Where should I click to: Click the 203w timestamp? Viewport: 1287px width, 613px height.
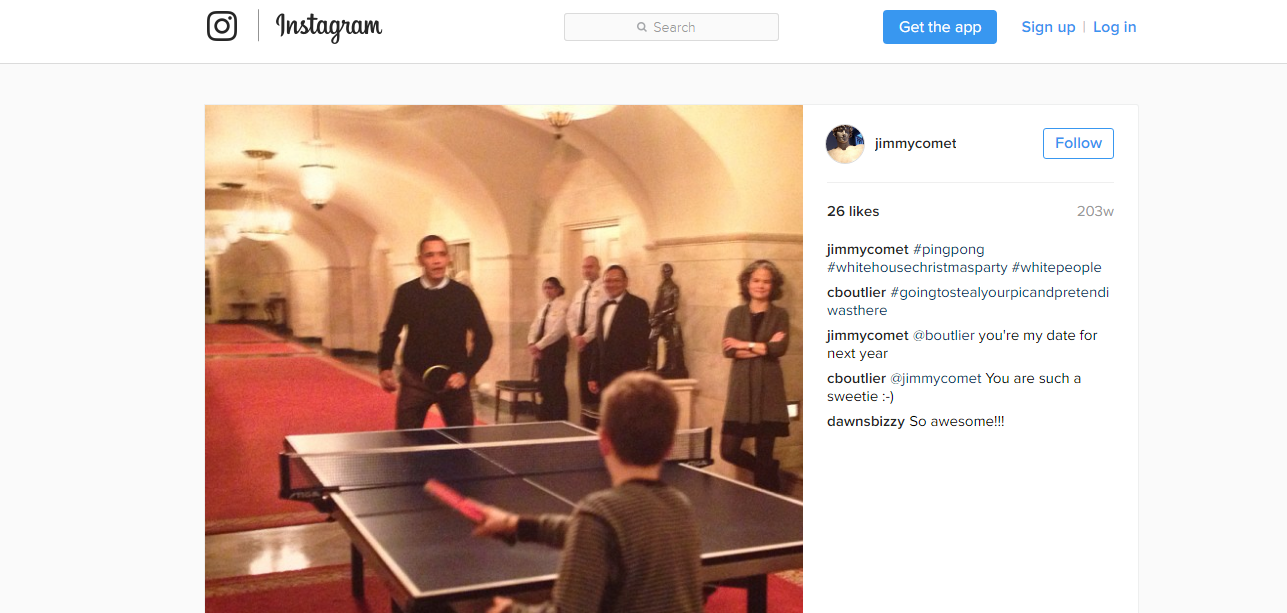pos(1095,211)
